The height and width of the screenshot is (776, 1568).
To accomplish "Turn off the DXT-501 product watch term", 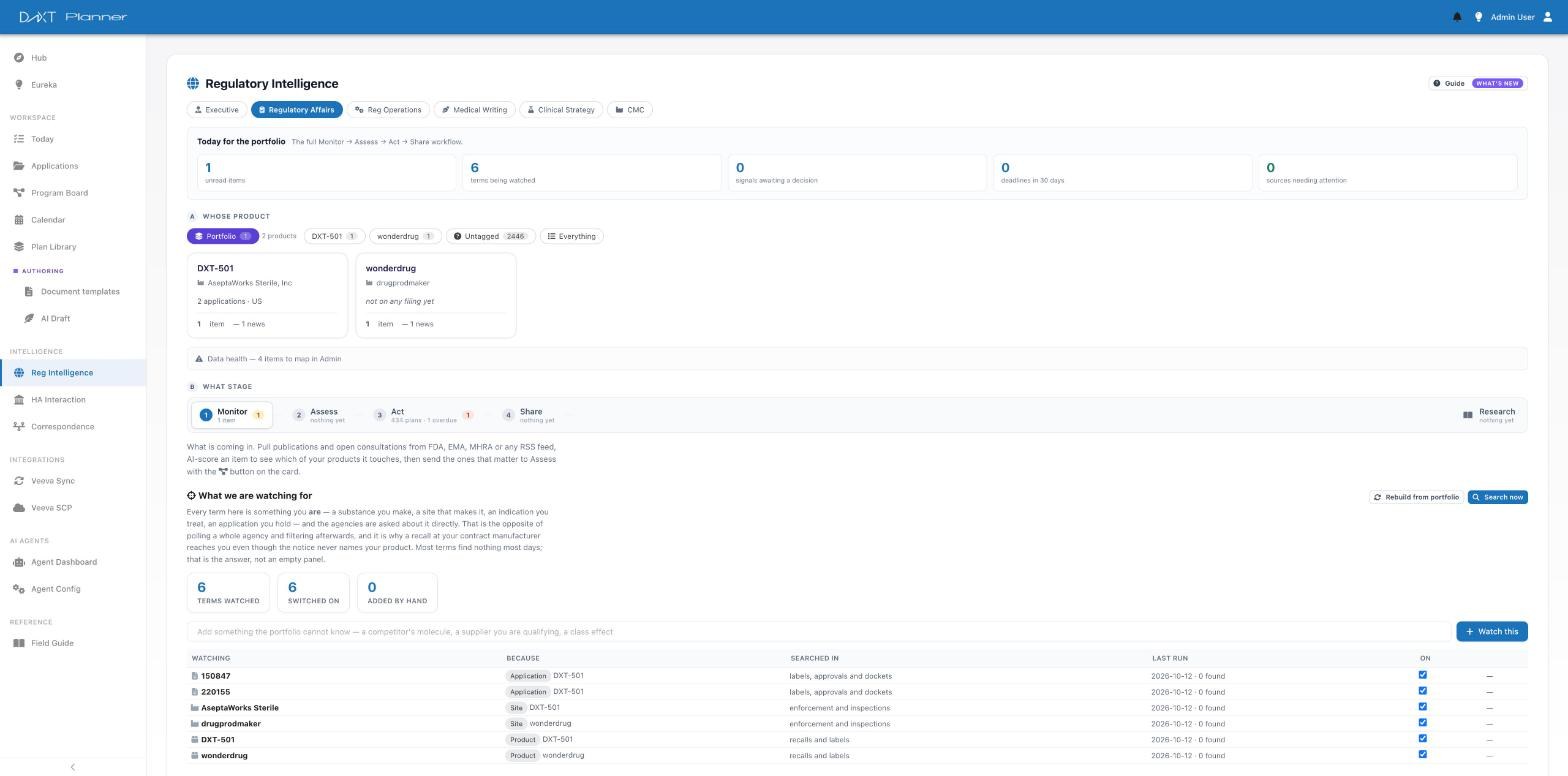I will coord(1422,739).
